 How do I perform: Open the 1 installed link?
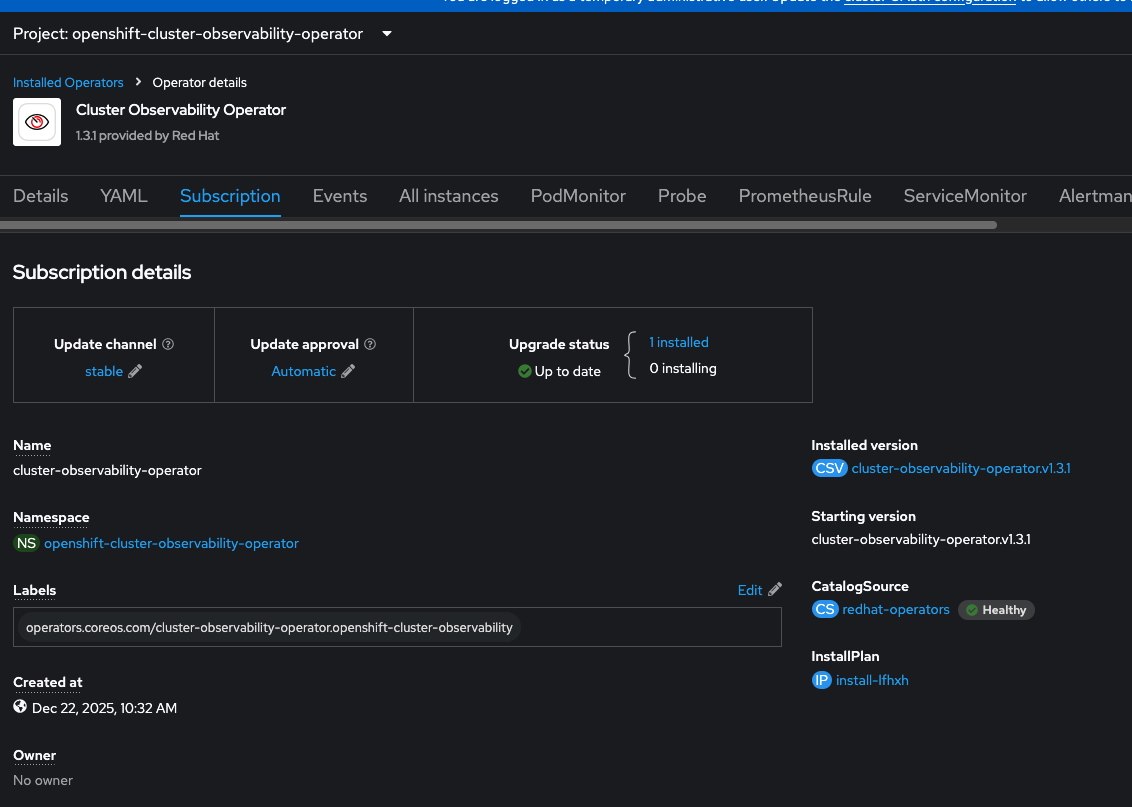click(x=679, y=342)
